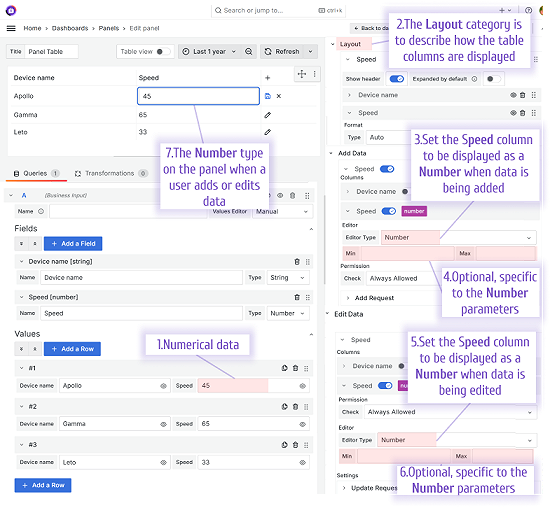Image resolution: width=550 pixels, height=508 pixels.
Task: Open the Values Editor Manual dropdown
Action: point(282,212)
